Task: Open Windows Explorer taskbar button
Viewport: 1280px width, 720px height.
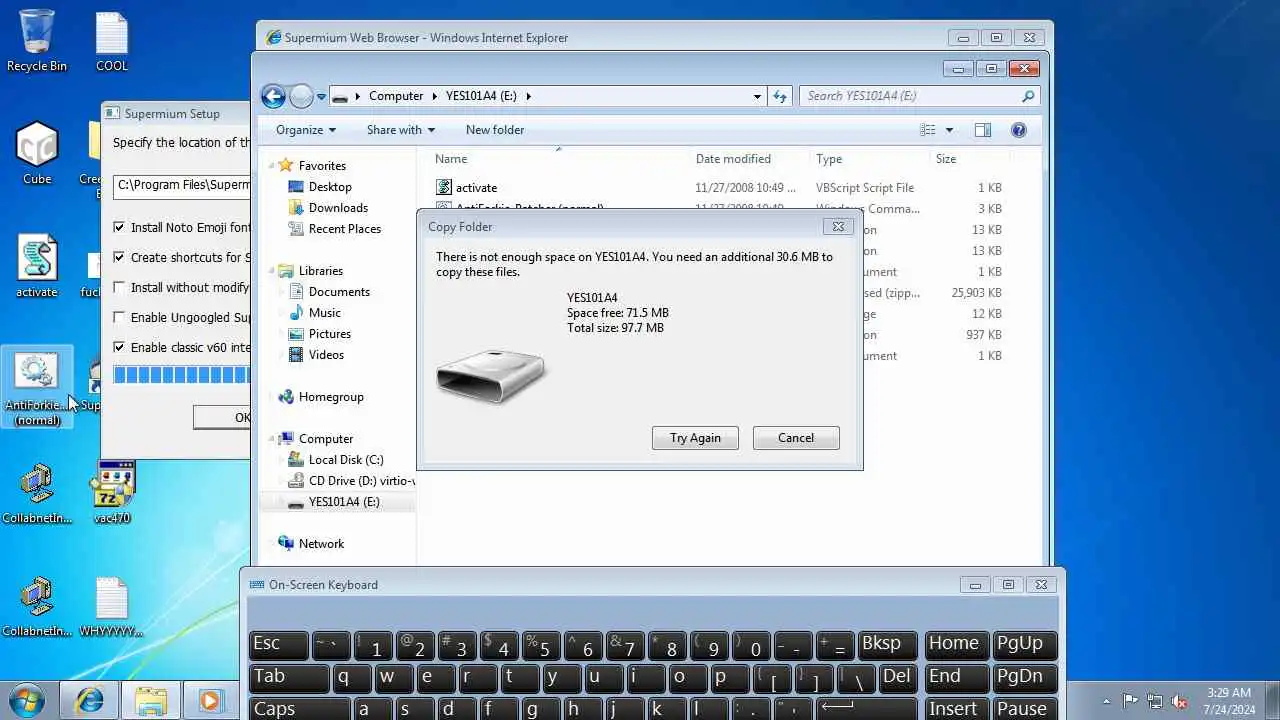Action: pos(150,700)
